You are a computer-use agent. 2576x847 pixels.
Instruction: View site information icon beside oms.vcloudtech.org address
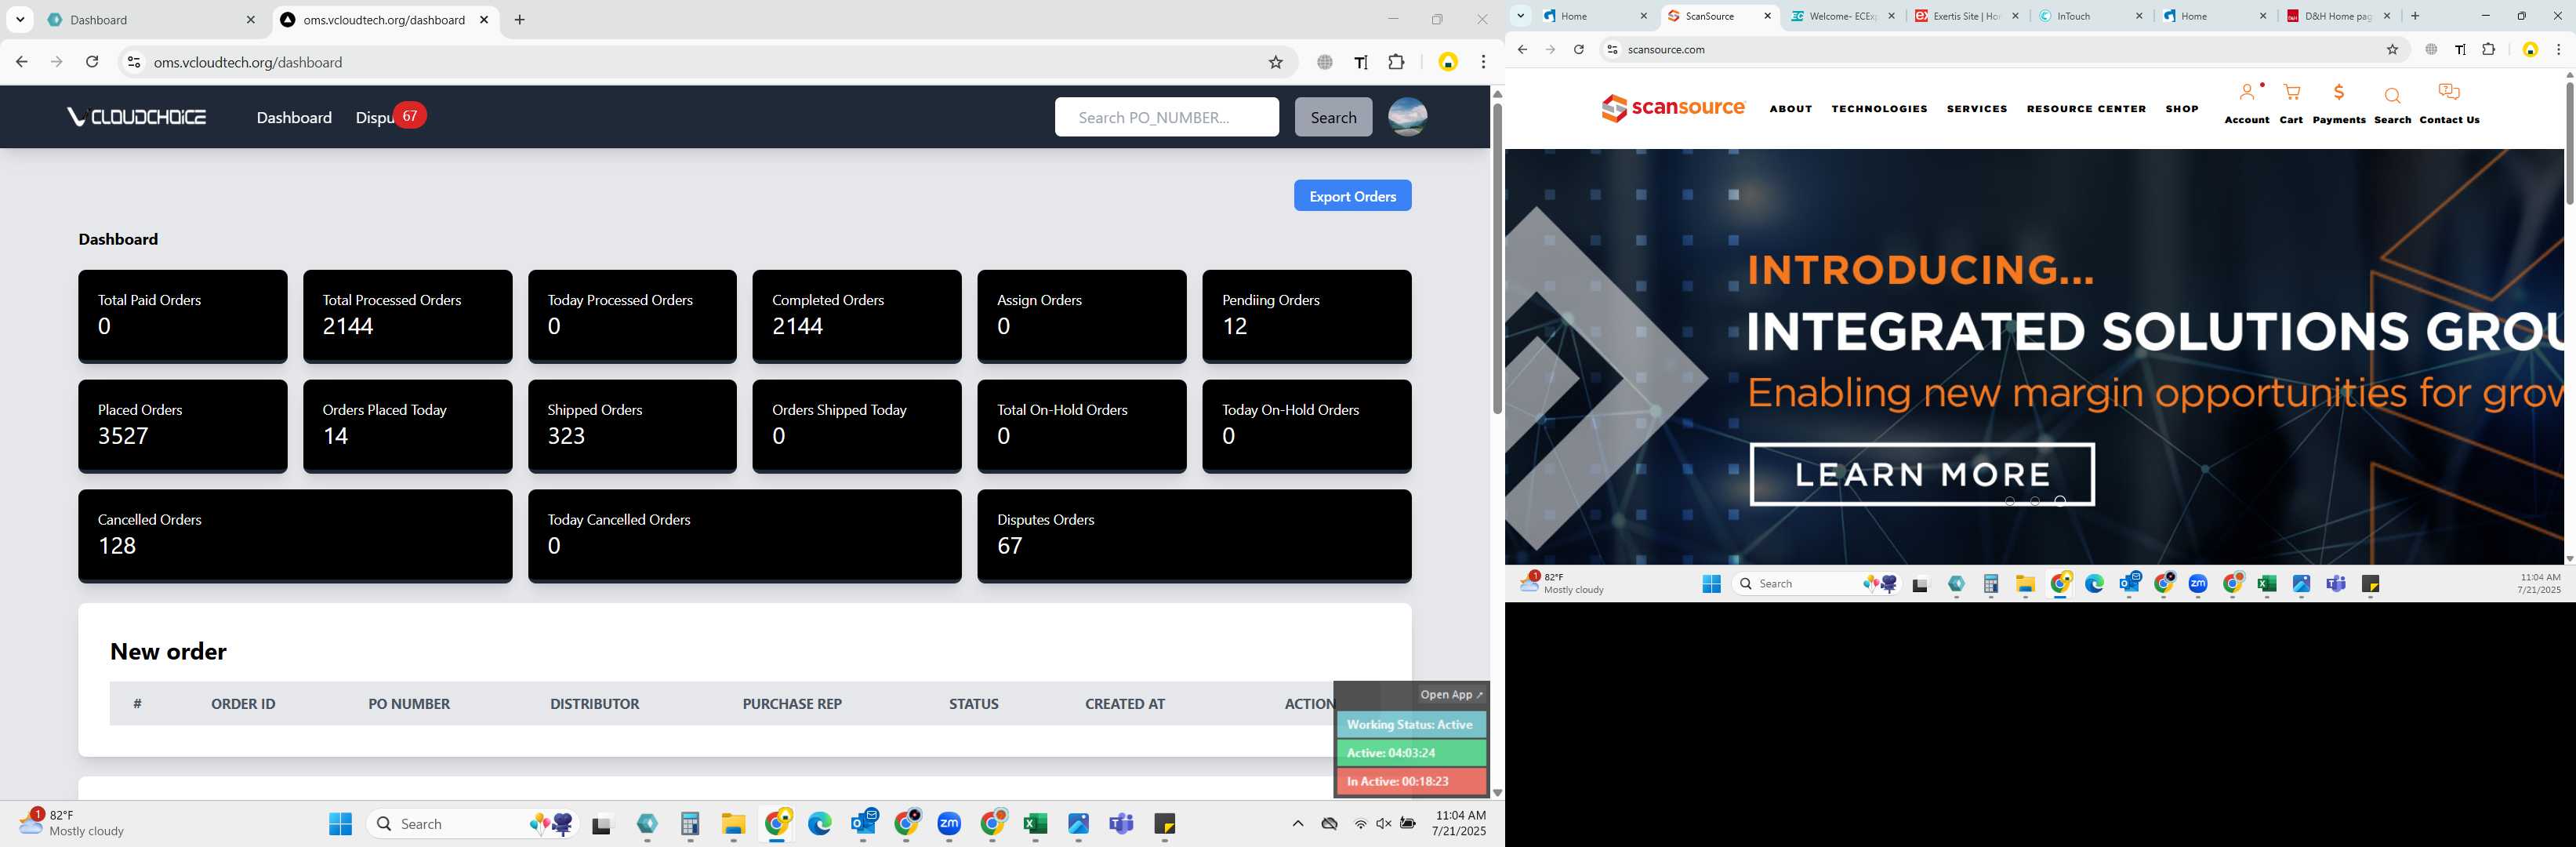133,62
